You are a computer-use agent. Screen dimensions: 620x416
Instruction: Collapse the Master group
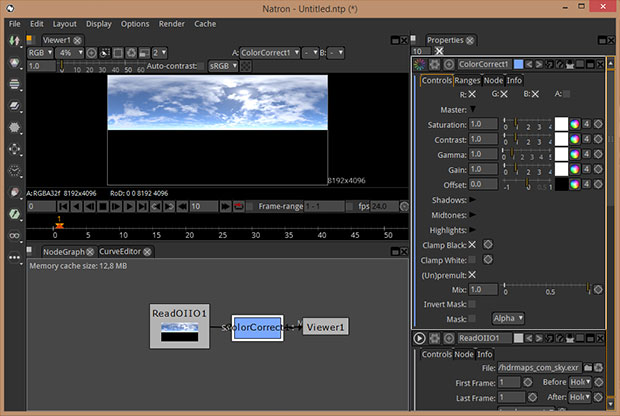point(473,109)
